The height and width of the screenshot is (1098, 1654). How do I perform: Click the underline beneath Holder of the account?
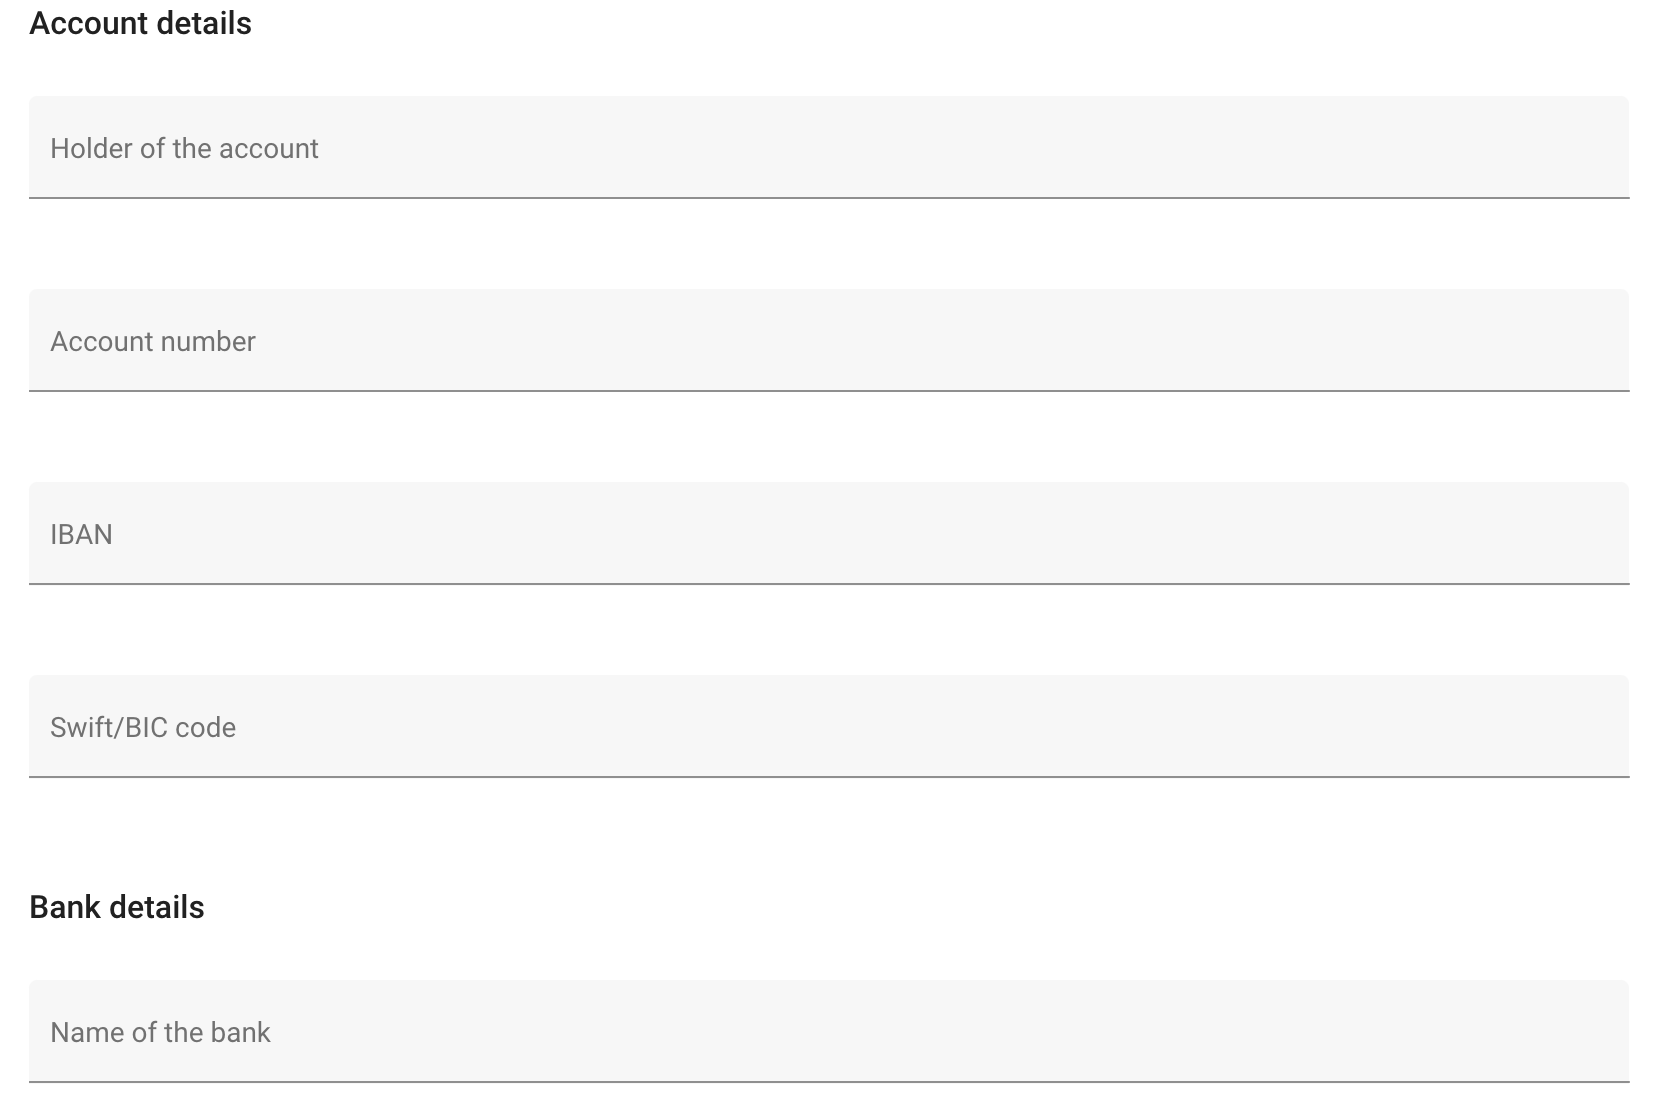(828, 198)
